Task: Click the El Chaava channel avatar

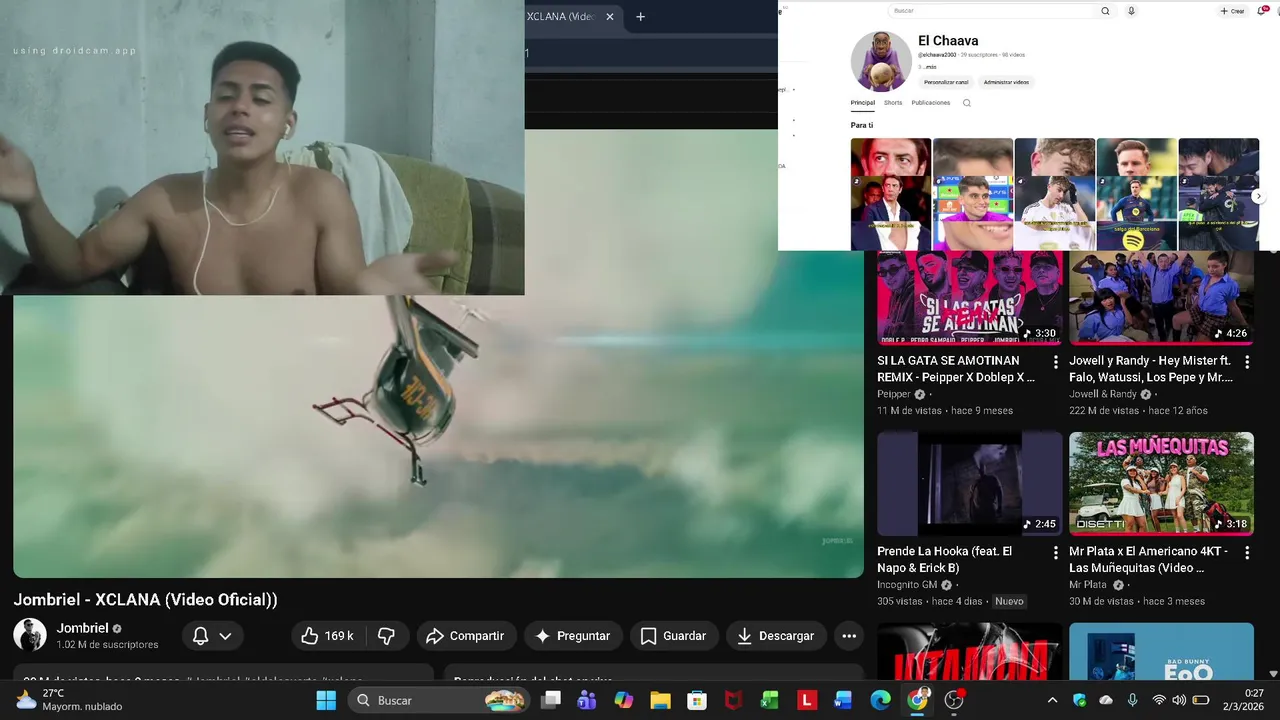Action: click(x=881, y=61)
